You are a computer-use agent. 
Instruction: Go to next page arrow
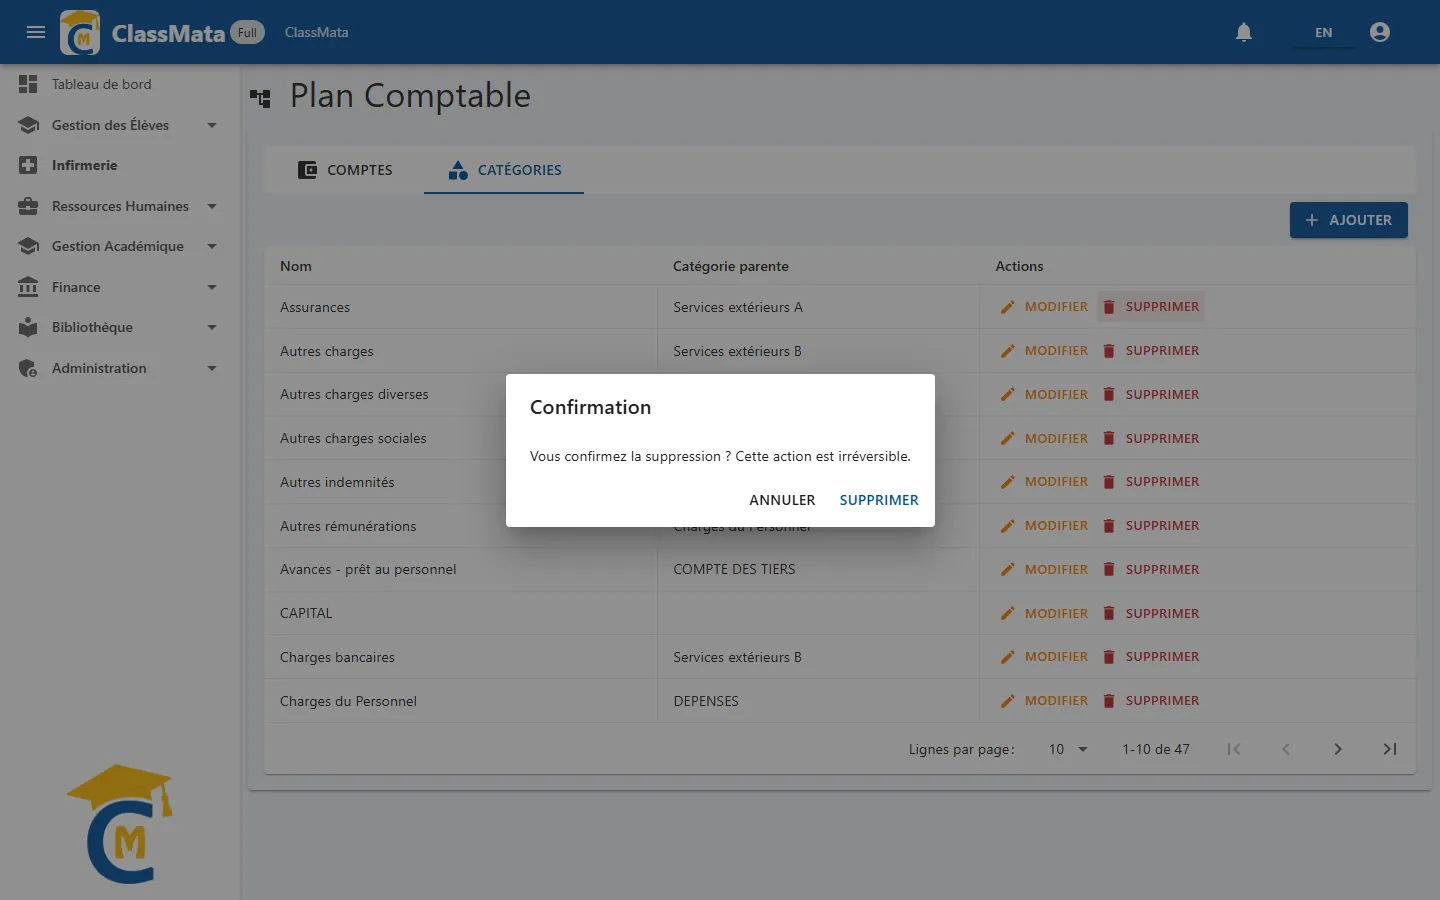pos(1338,749)
